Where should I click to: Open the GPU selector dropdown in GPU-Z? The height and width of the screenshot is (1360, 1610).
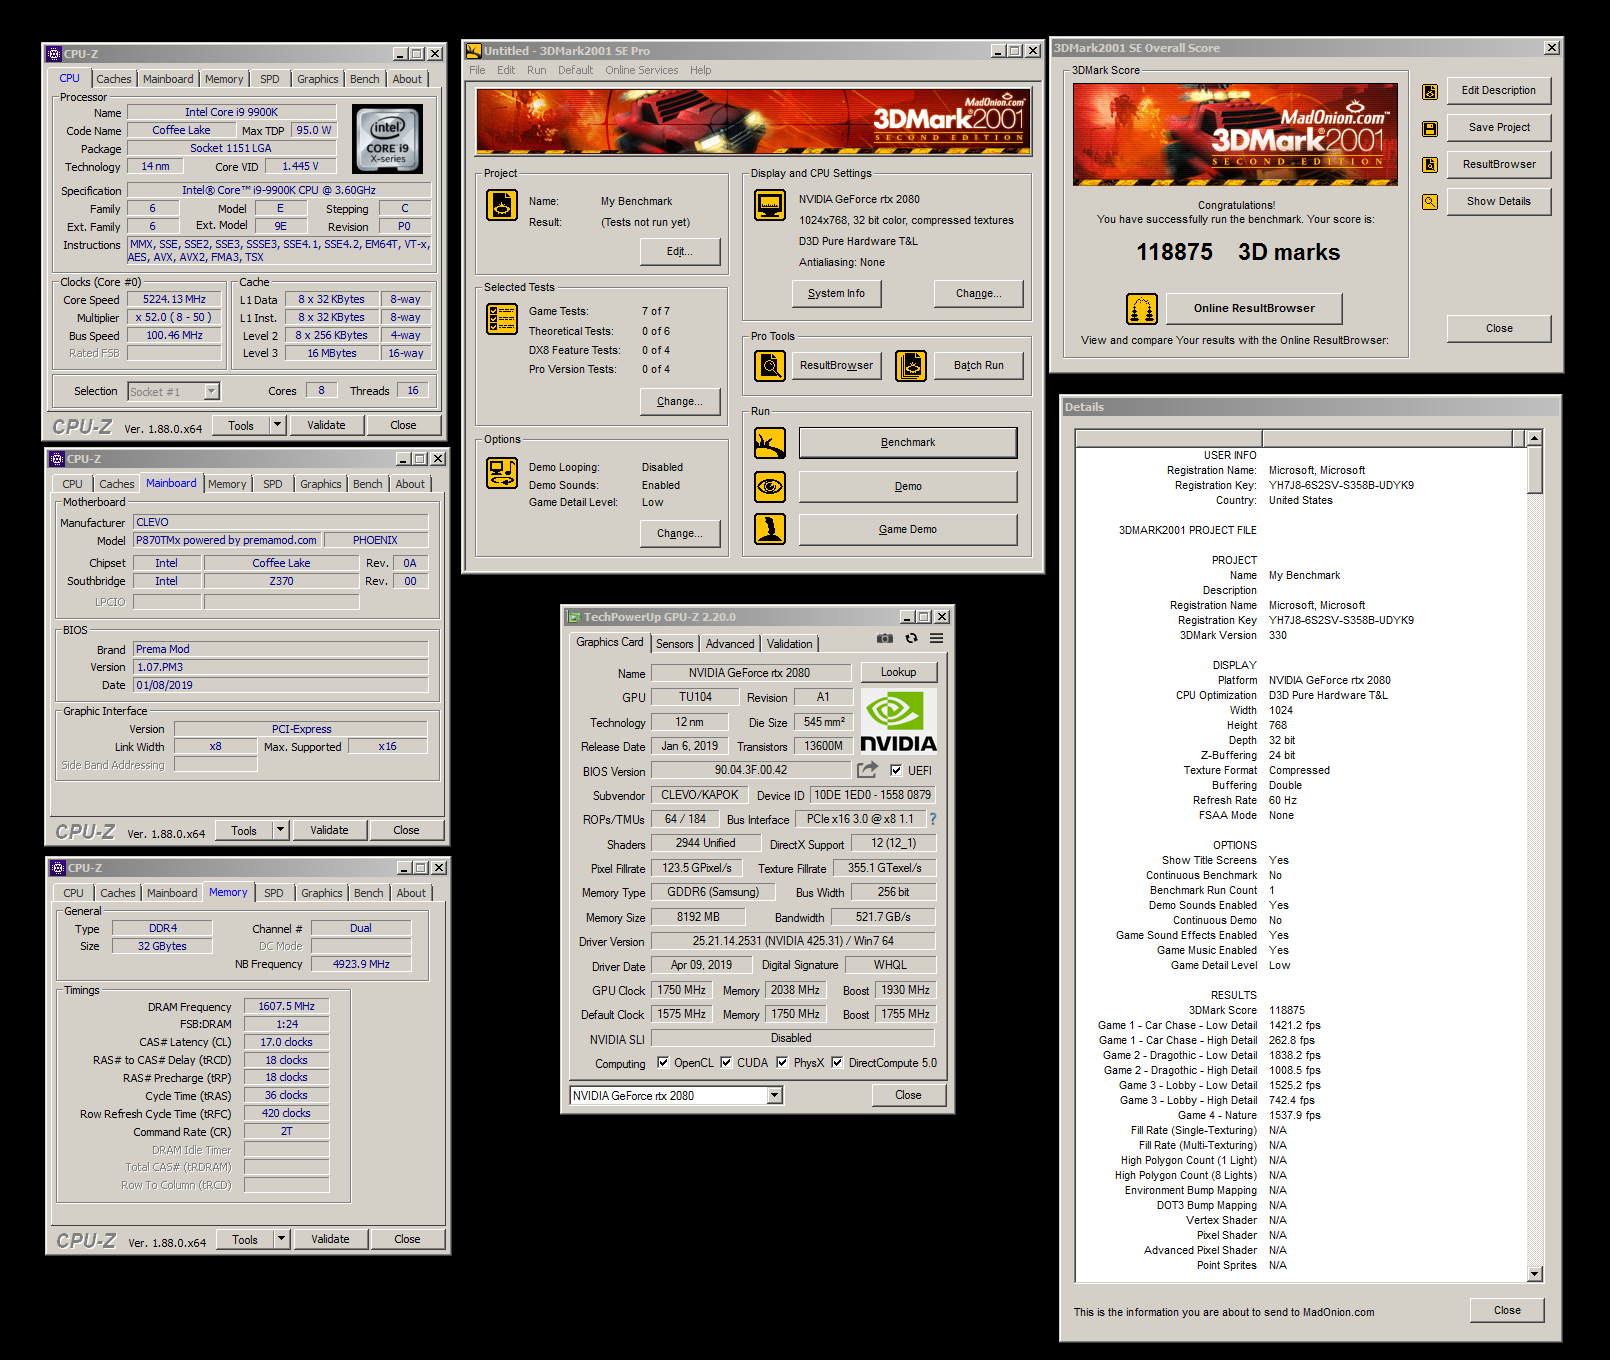coord(774,1095)
